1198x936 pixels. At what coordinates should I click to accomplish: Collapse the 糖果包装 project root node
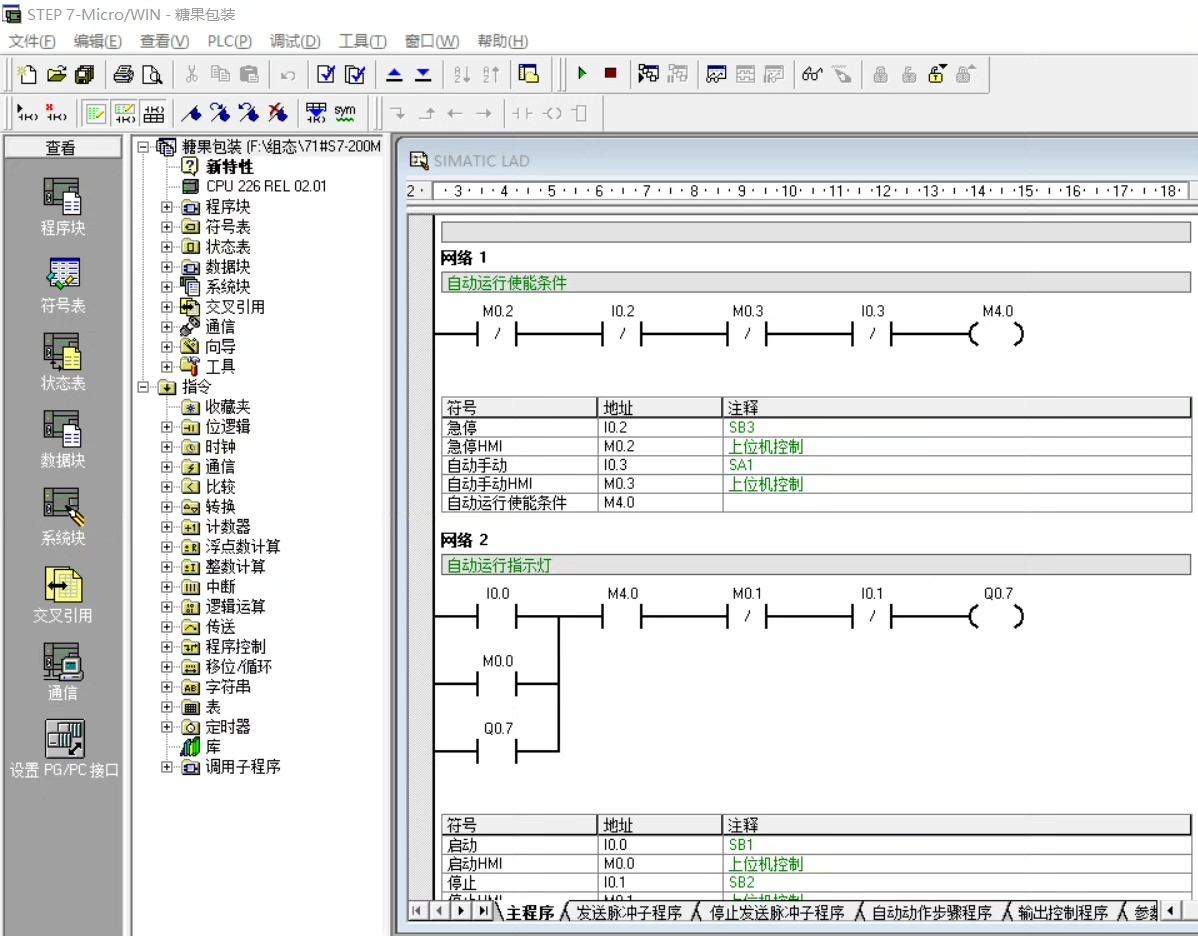pyautogui.click(x=144, y=146)
